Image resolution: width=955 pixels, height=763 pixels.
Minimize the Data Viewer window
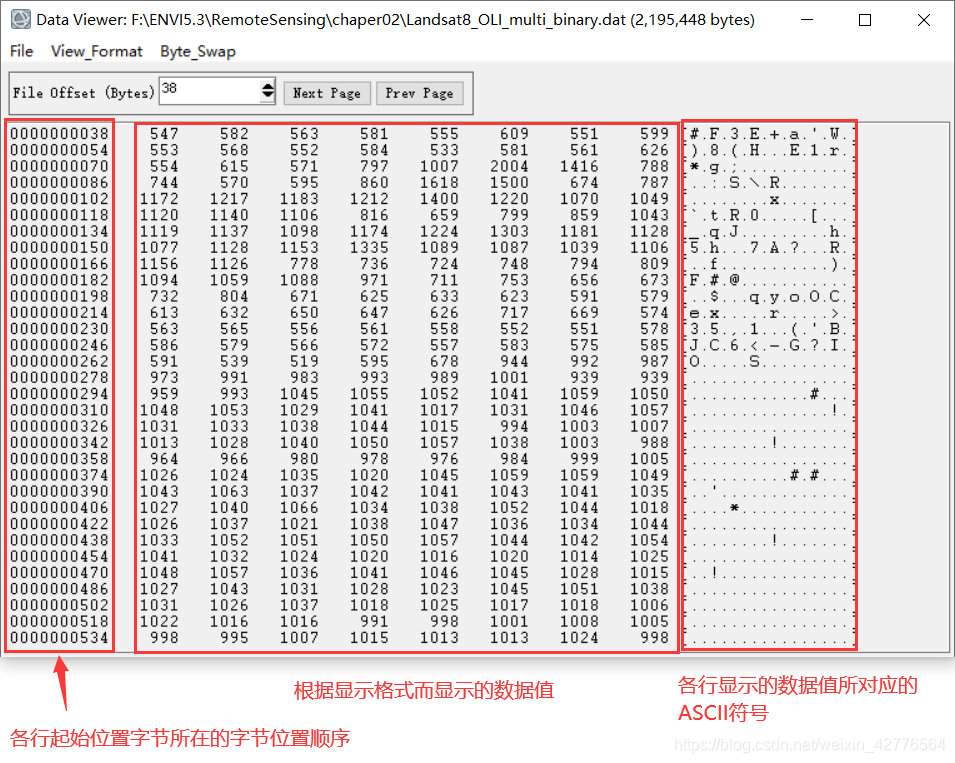pos(807,19)
